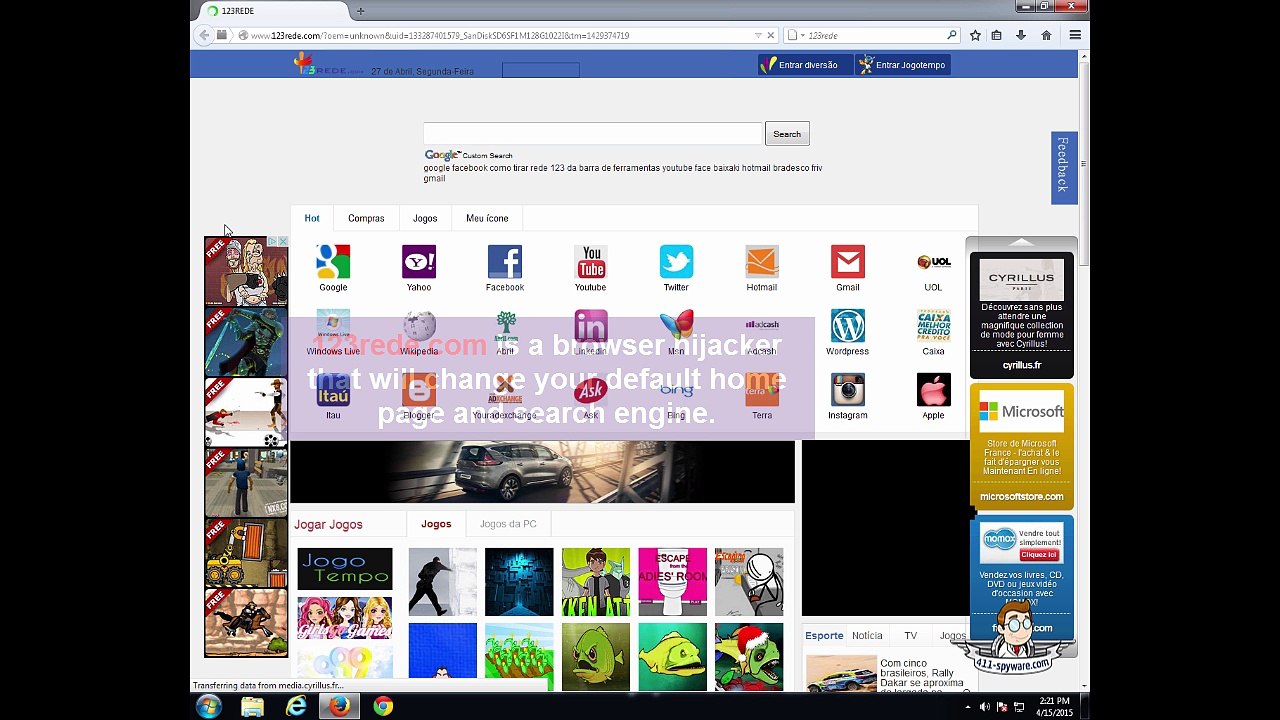Open the Ben 10 game thumbnail

click(x=596, y=581)
